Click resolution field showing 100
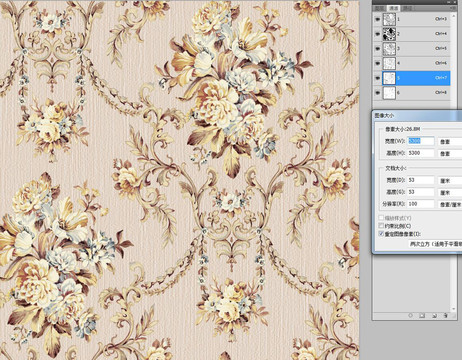Image resolution: width=462 pixels, height=360 pixels. click(421, 204)
